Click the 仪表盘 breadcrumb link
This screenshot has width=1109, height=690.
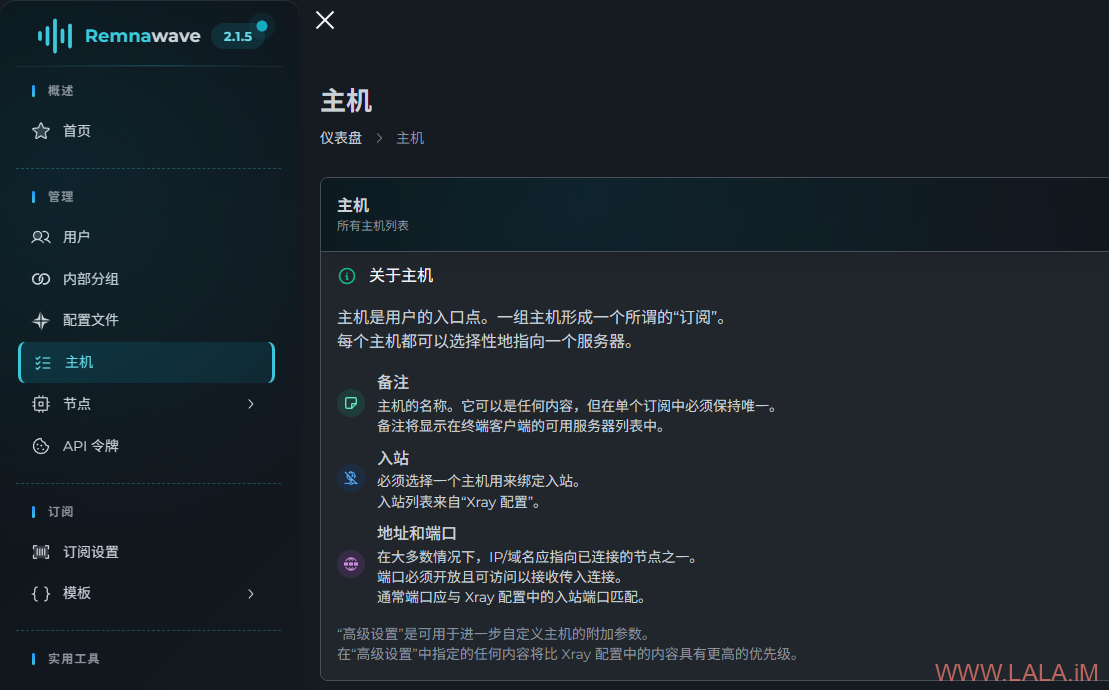pos(341,138)
